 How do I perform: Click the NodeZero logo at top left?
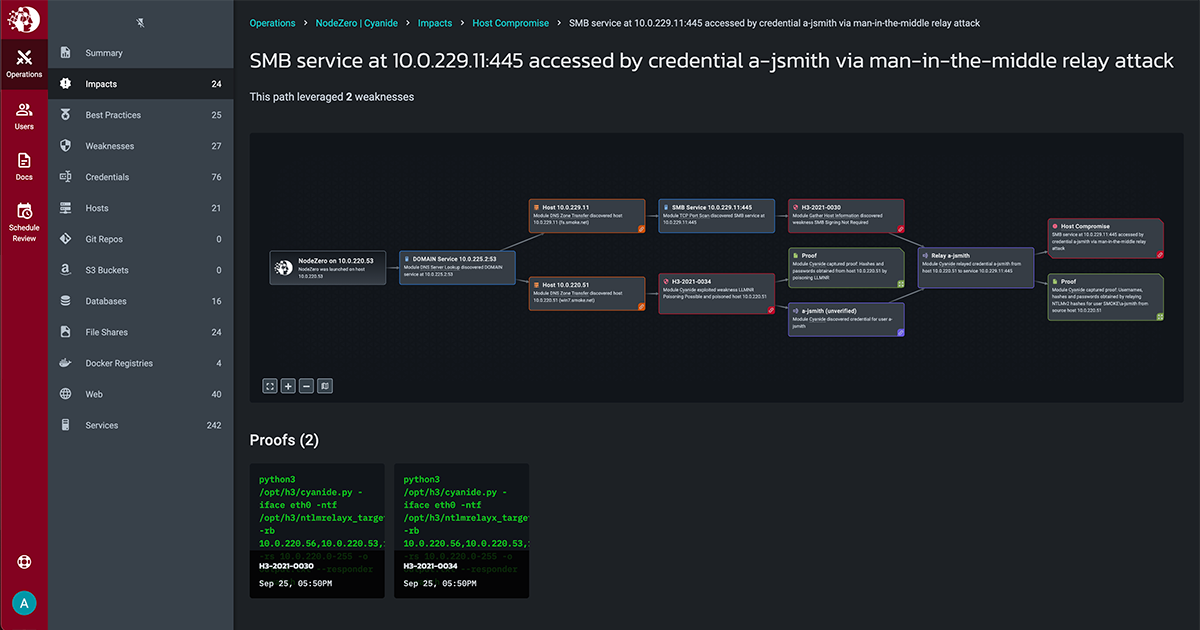pyautogui.click(x=24, y=19)
